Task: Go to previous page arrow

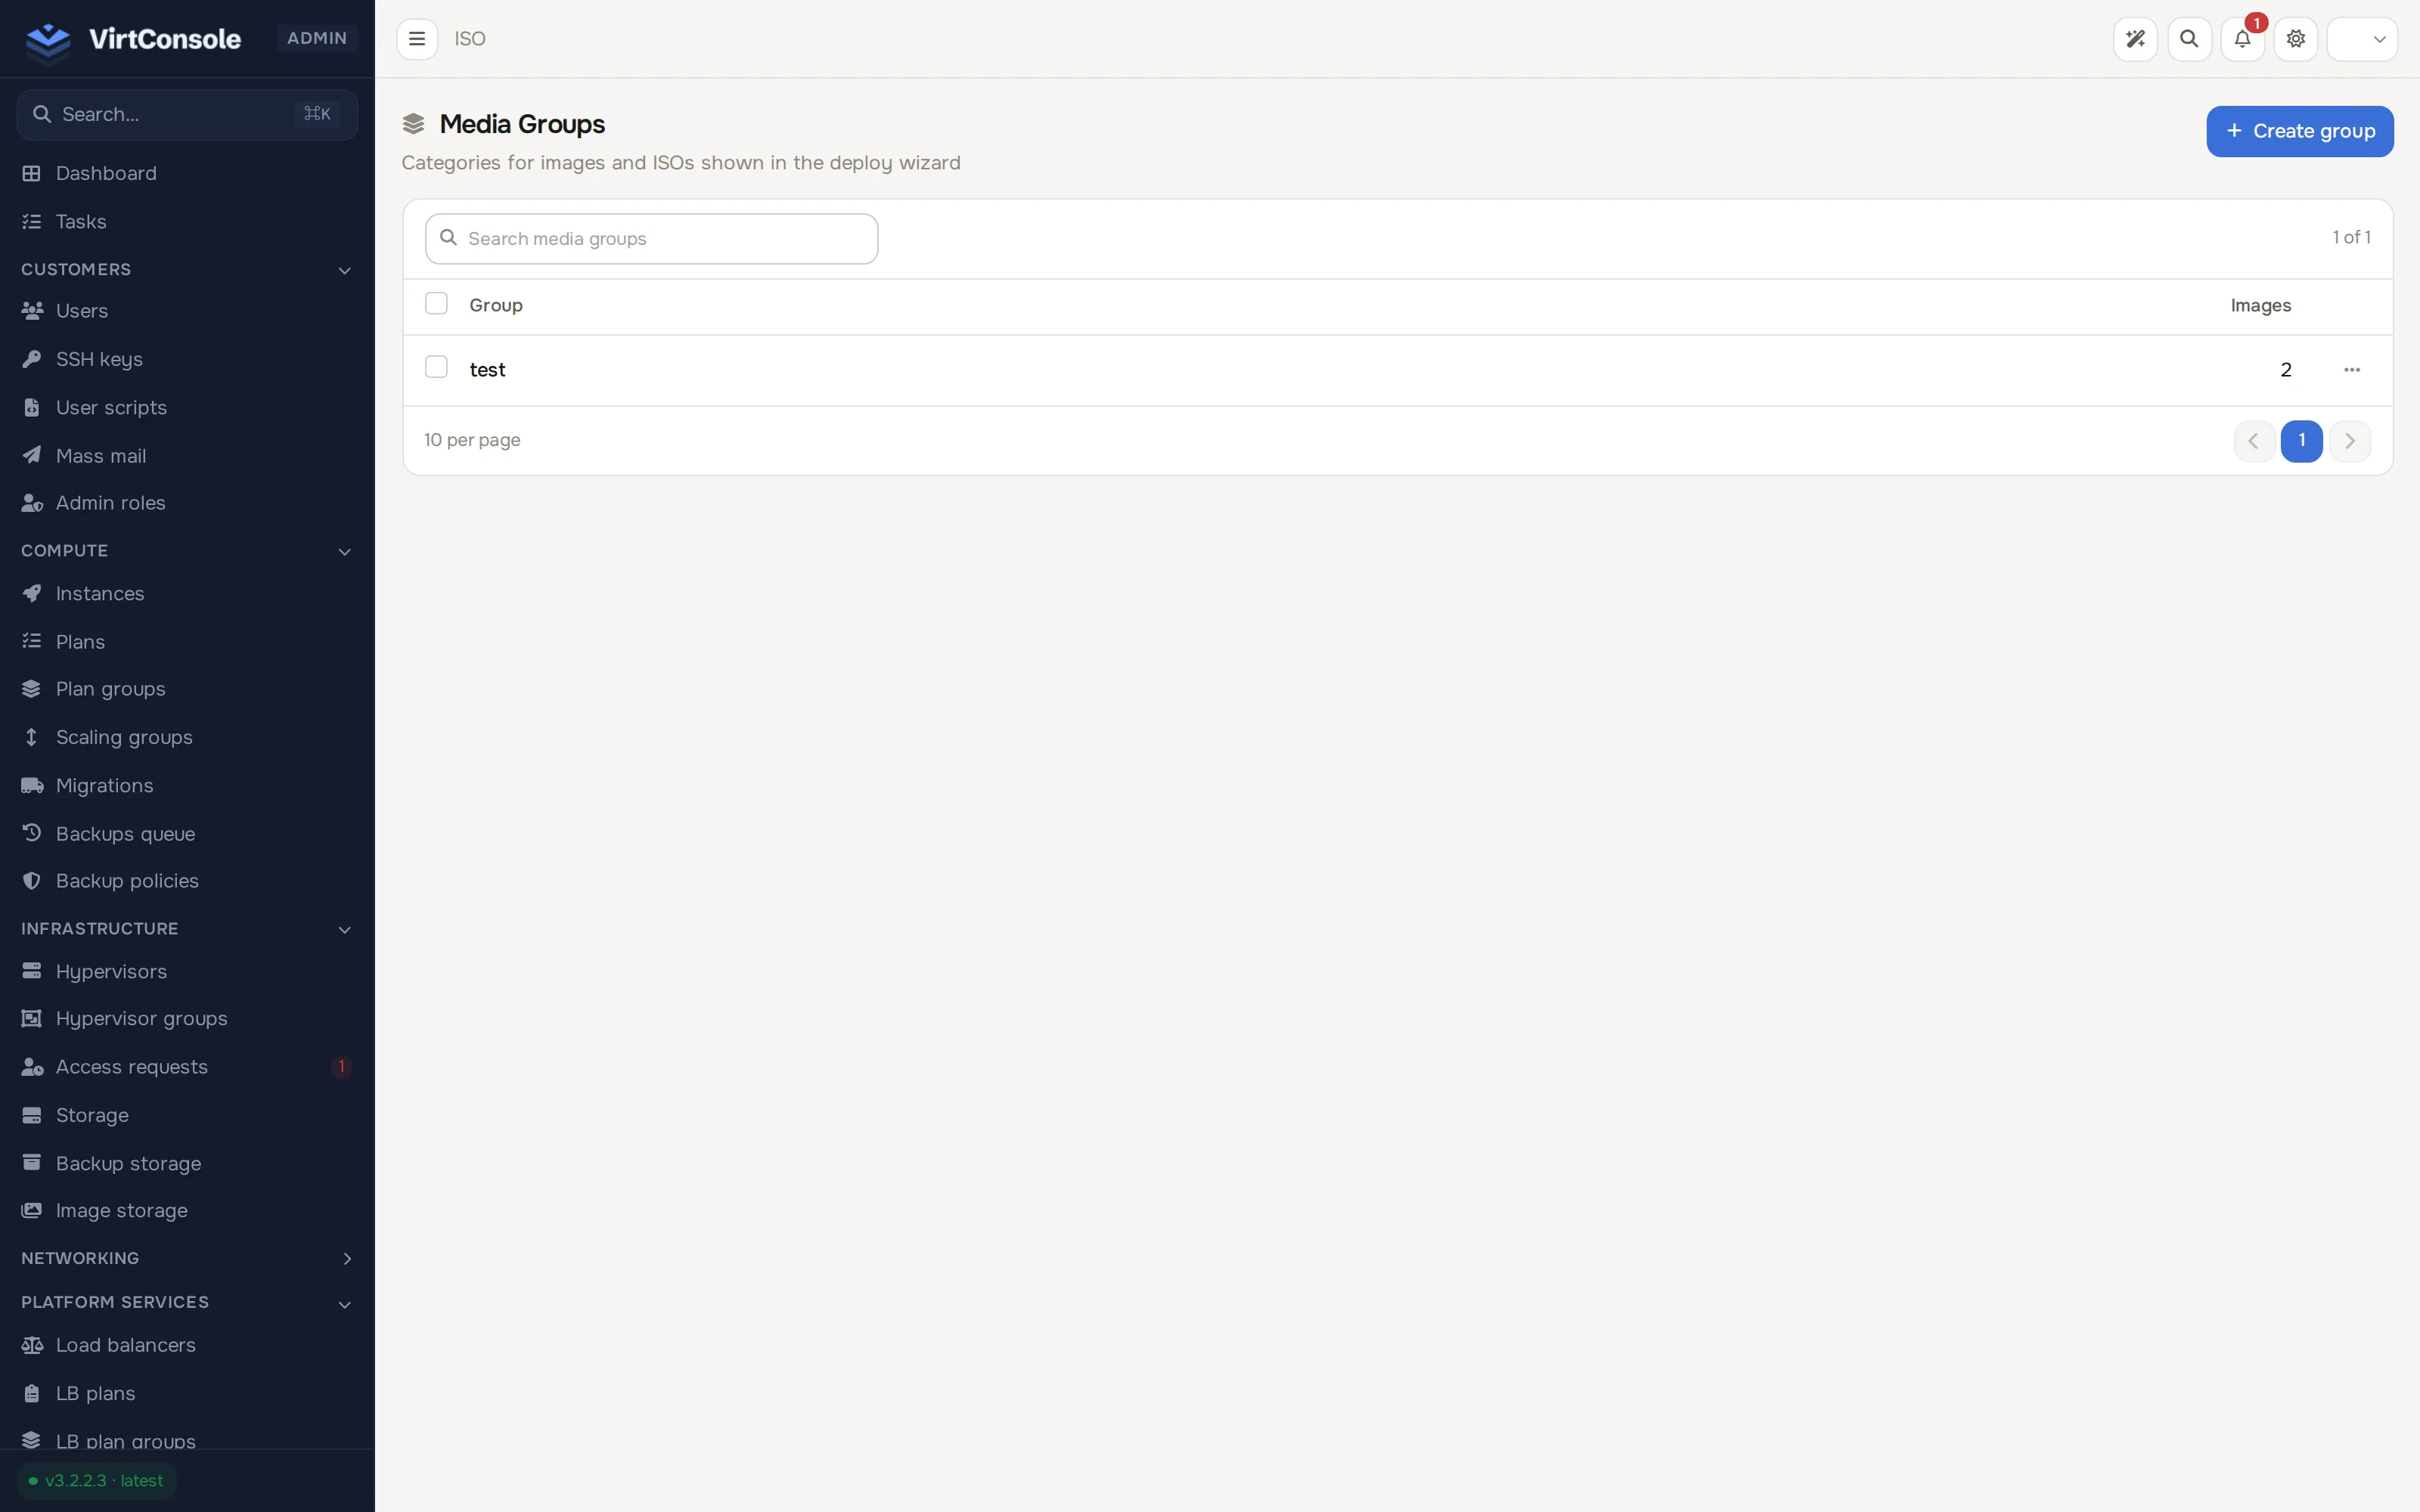Action: click(2254, 441)
